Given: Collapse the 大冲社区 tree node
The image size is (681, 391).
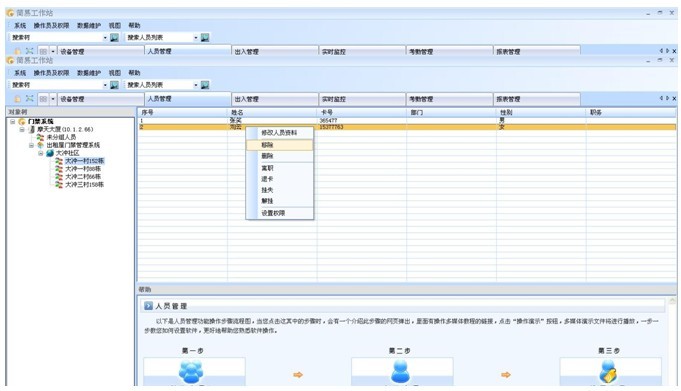Looking at the screenshot, I should click(40, 153).
